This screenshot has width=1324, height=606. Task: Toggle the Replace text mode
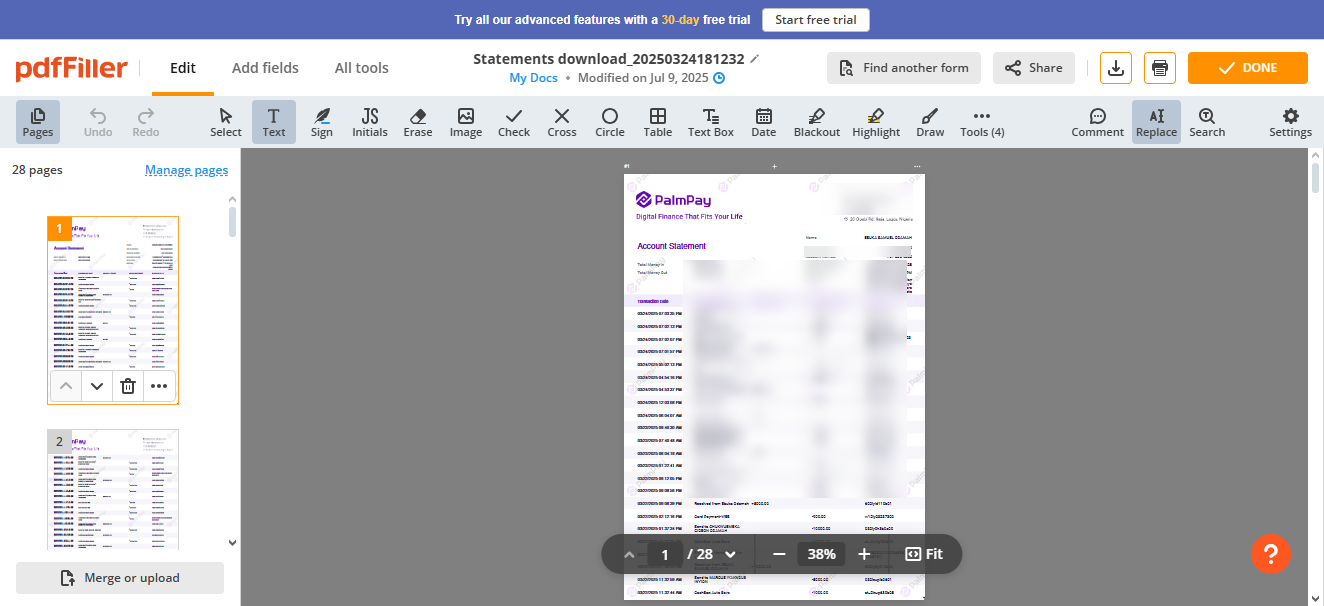[x=1156, y=122]
